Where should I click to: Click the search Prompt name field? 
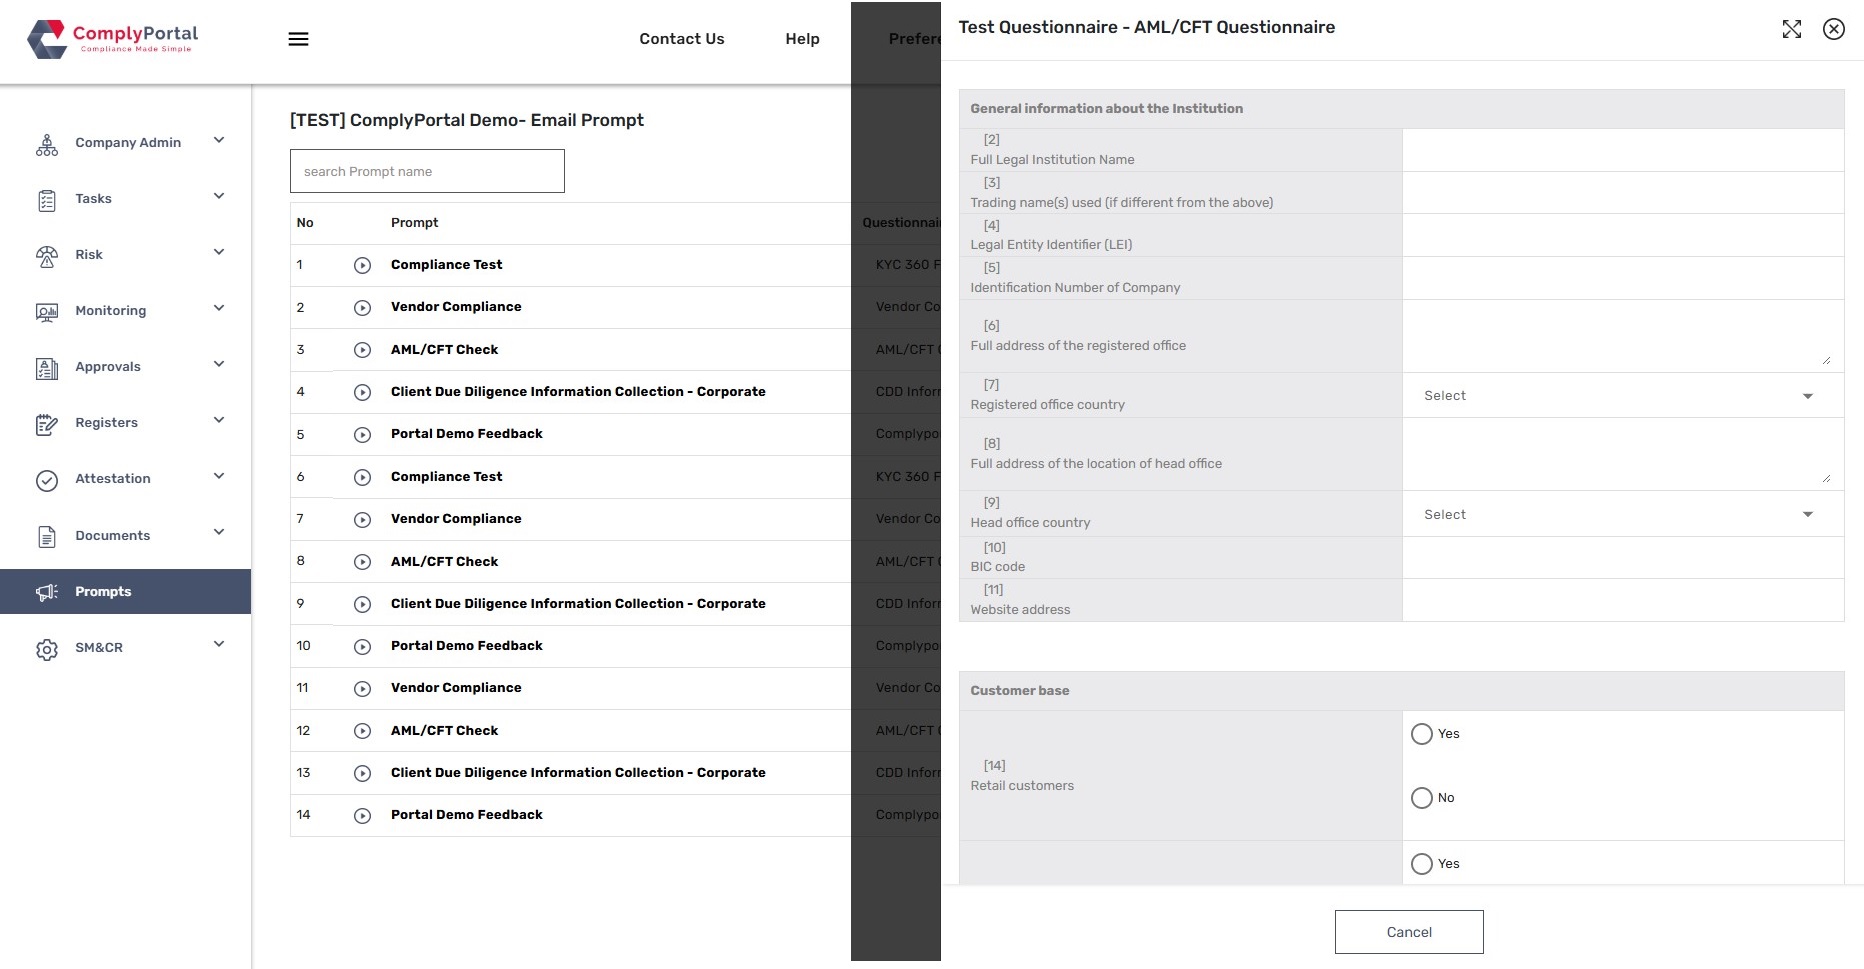(x=427, y=171)
